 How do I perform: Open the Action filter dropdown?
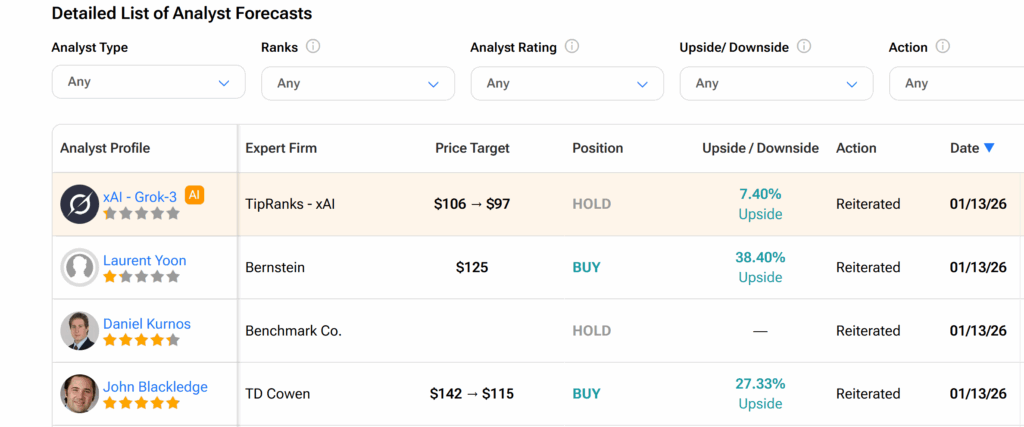pos(955,84)
